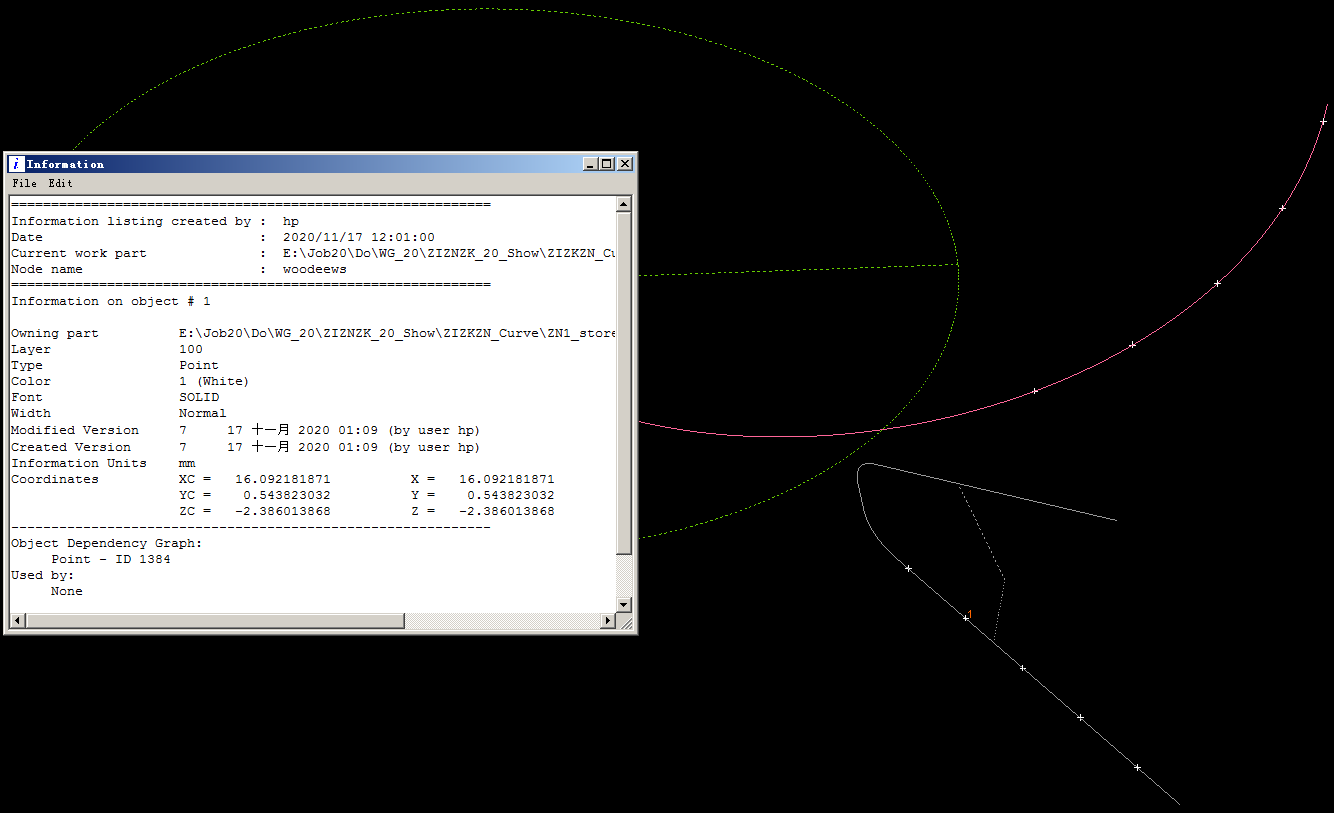Click the vertical scrollbar up arrow
Screen dimensions: 1334x813
tap(624, 205)
